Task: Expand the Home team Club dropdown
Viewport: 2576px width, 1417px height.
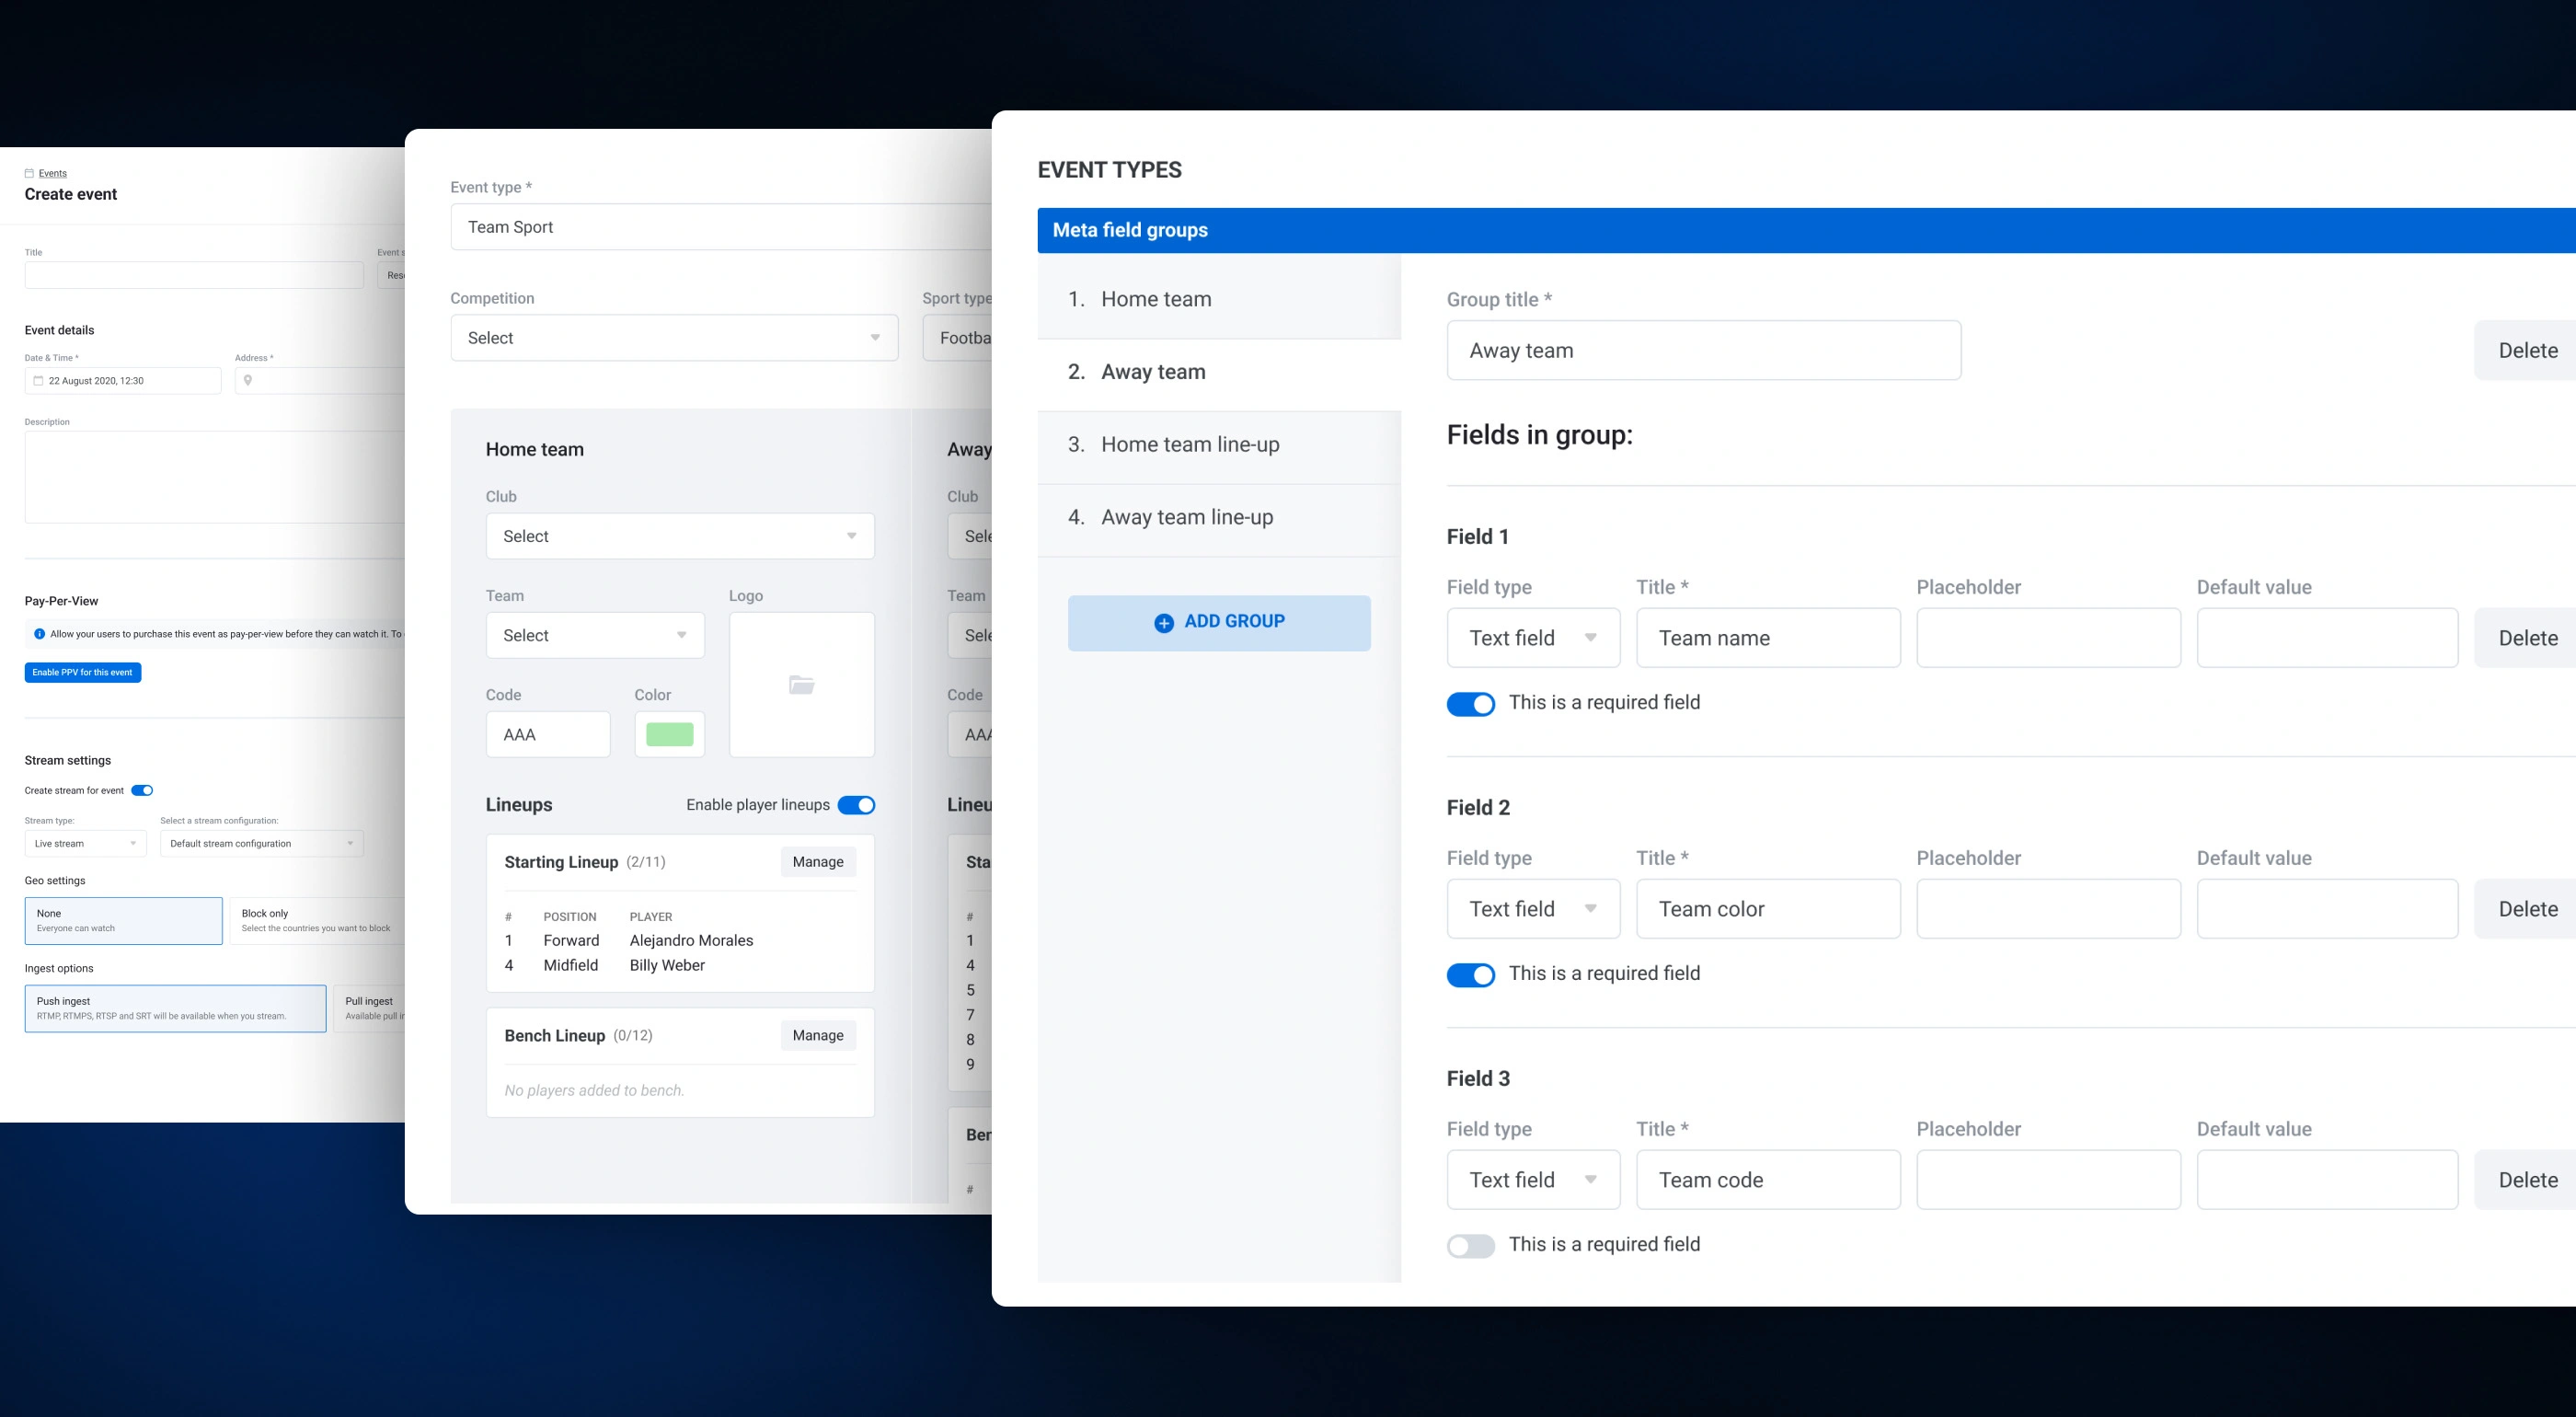Action: (x=680, y=536)
